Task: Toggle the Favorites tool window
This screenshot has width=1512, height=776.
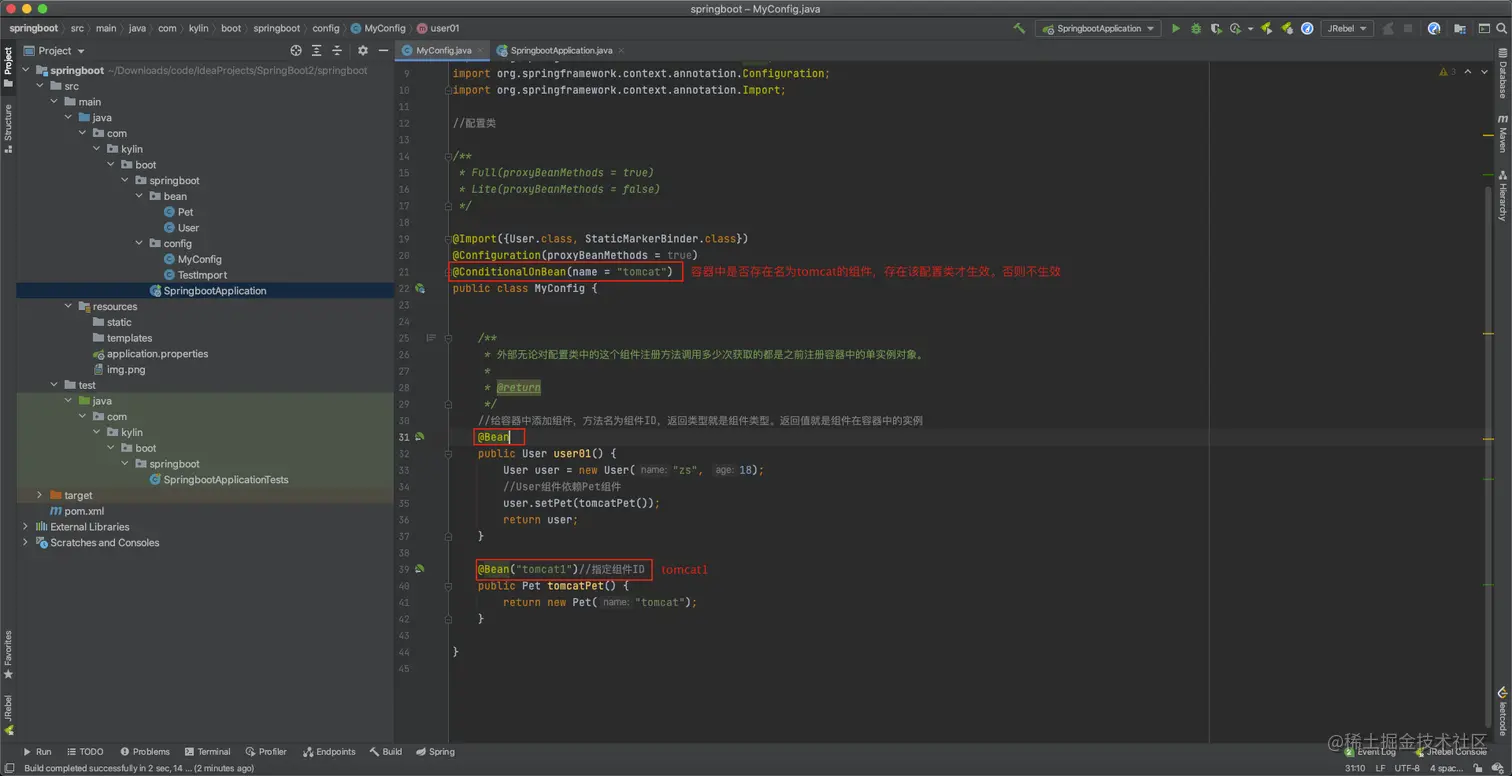Action: click(x=8, y=654)
